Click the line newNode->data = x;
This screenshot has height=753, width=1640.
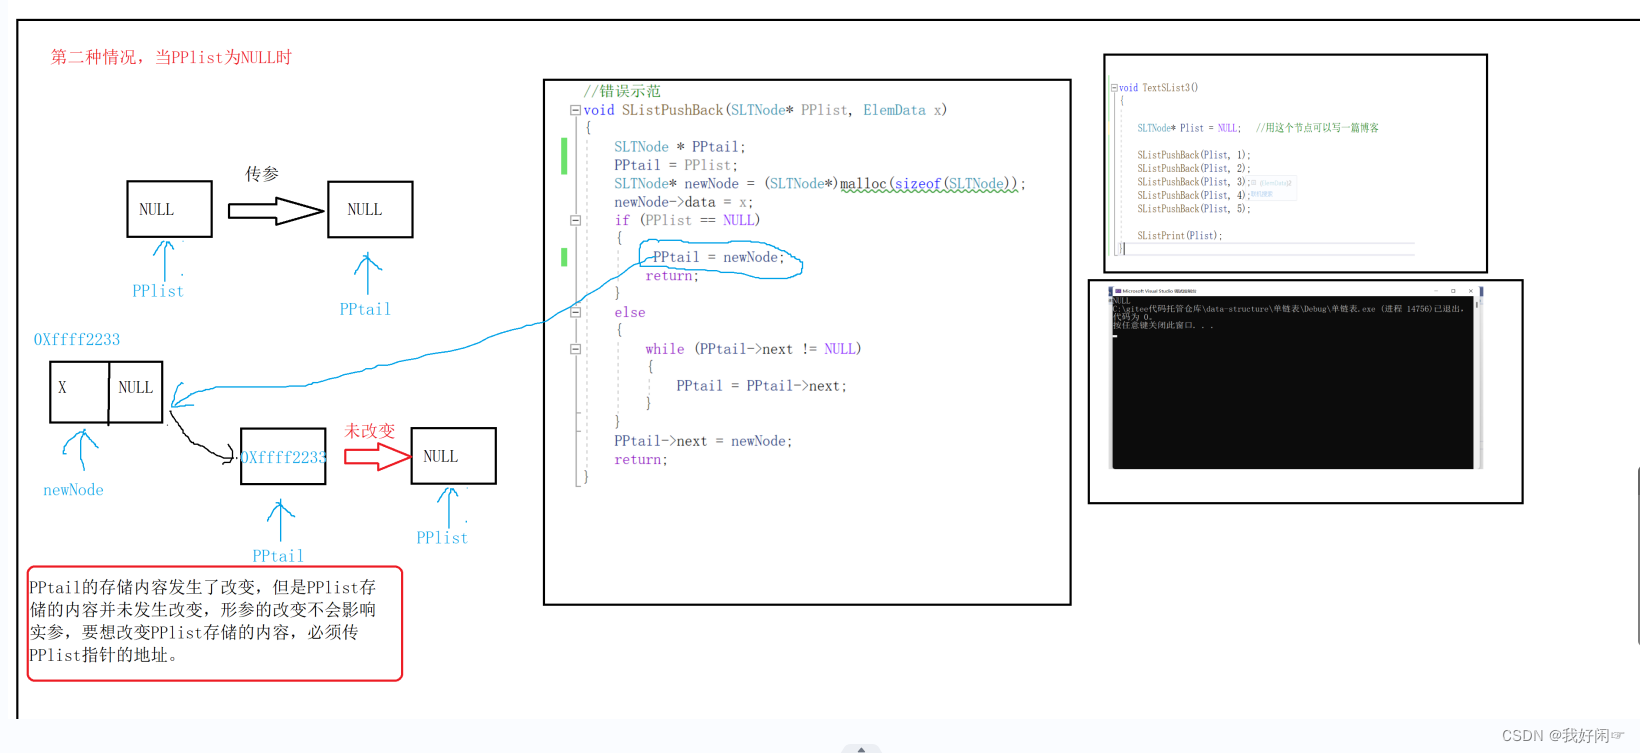[683, 202]
